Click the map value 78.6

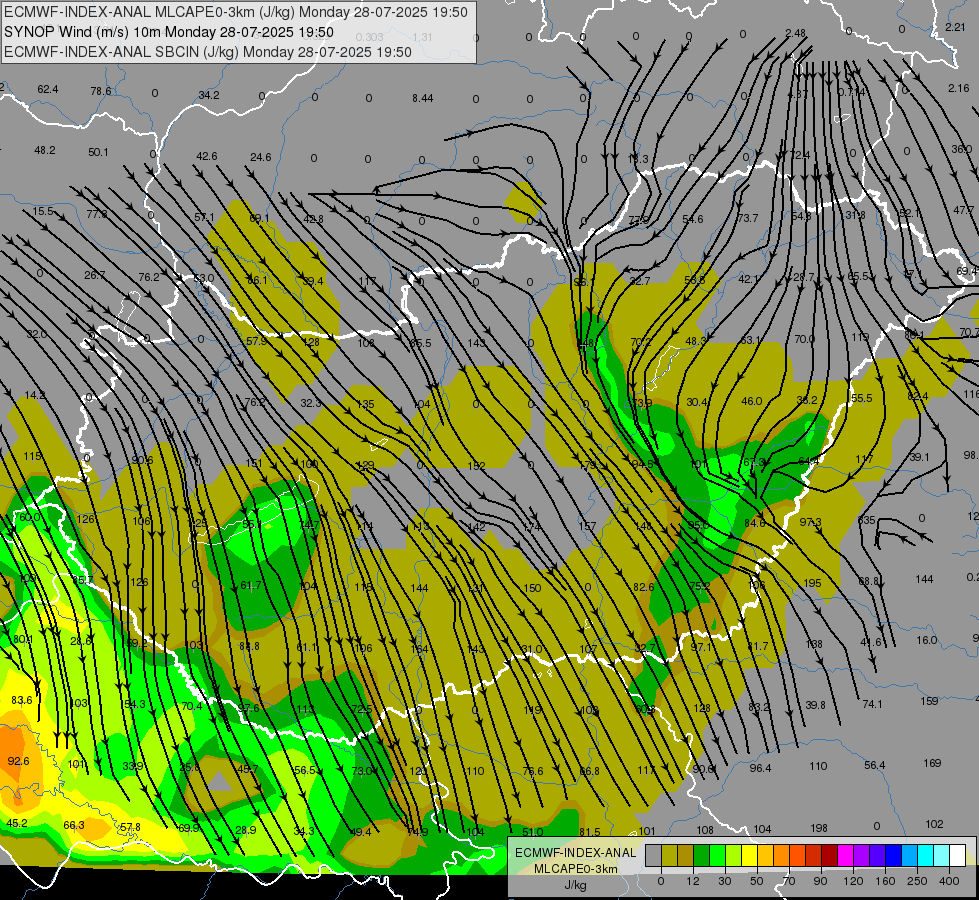point(101,91)
